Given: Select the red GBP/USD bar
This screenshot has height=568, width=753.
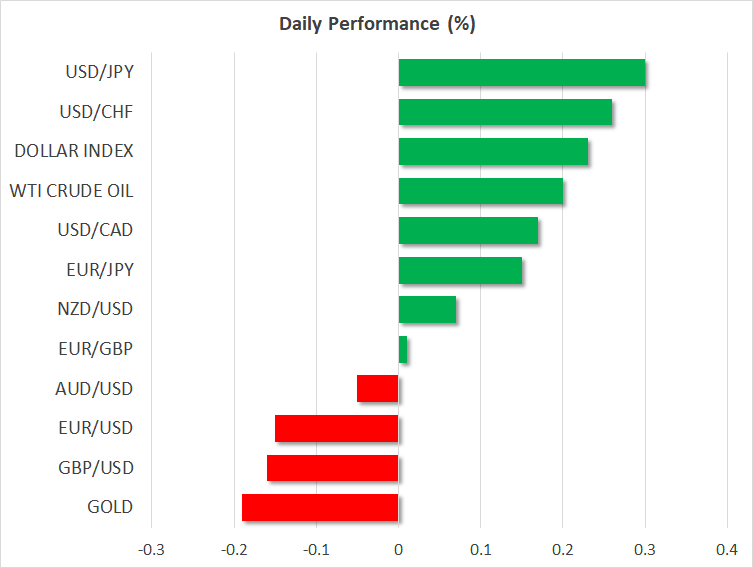Looking at the screenshot, I should tap(333, 467).
